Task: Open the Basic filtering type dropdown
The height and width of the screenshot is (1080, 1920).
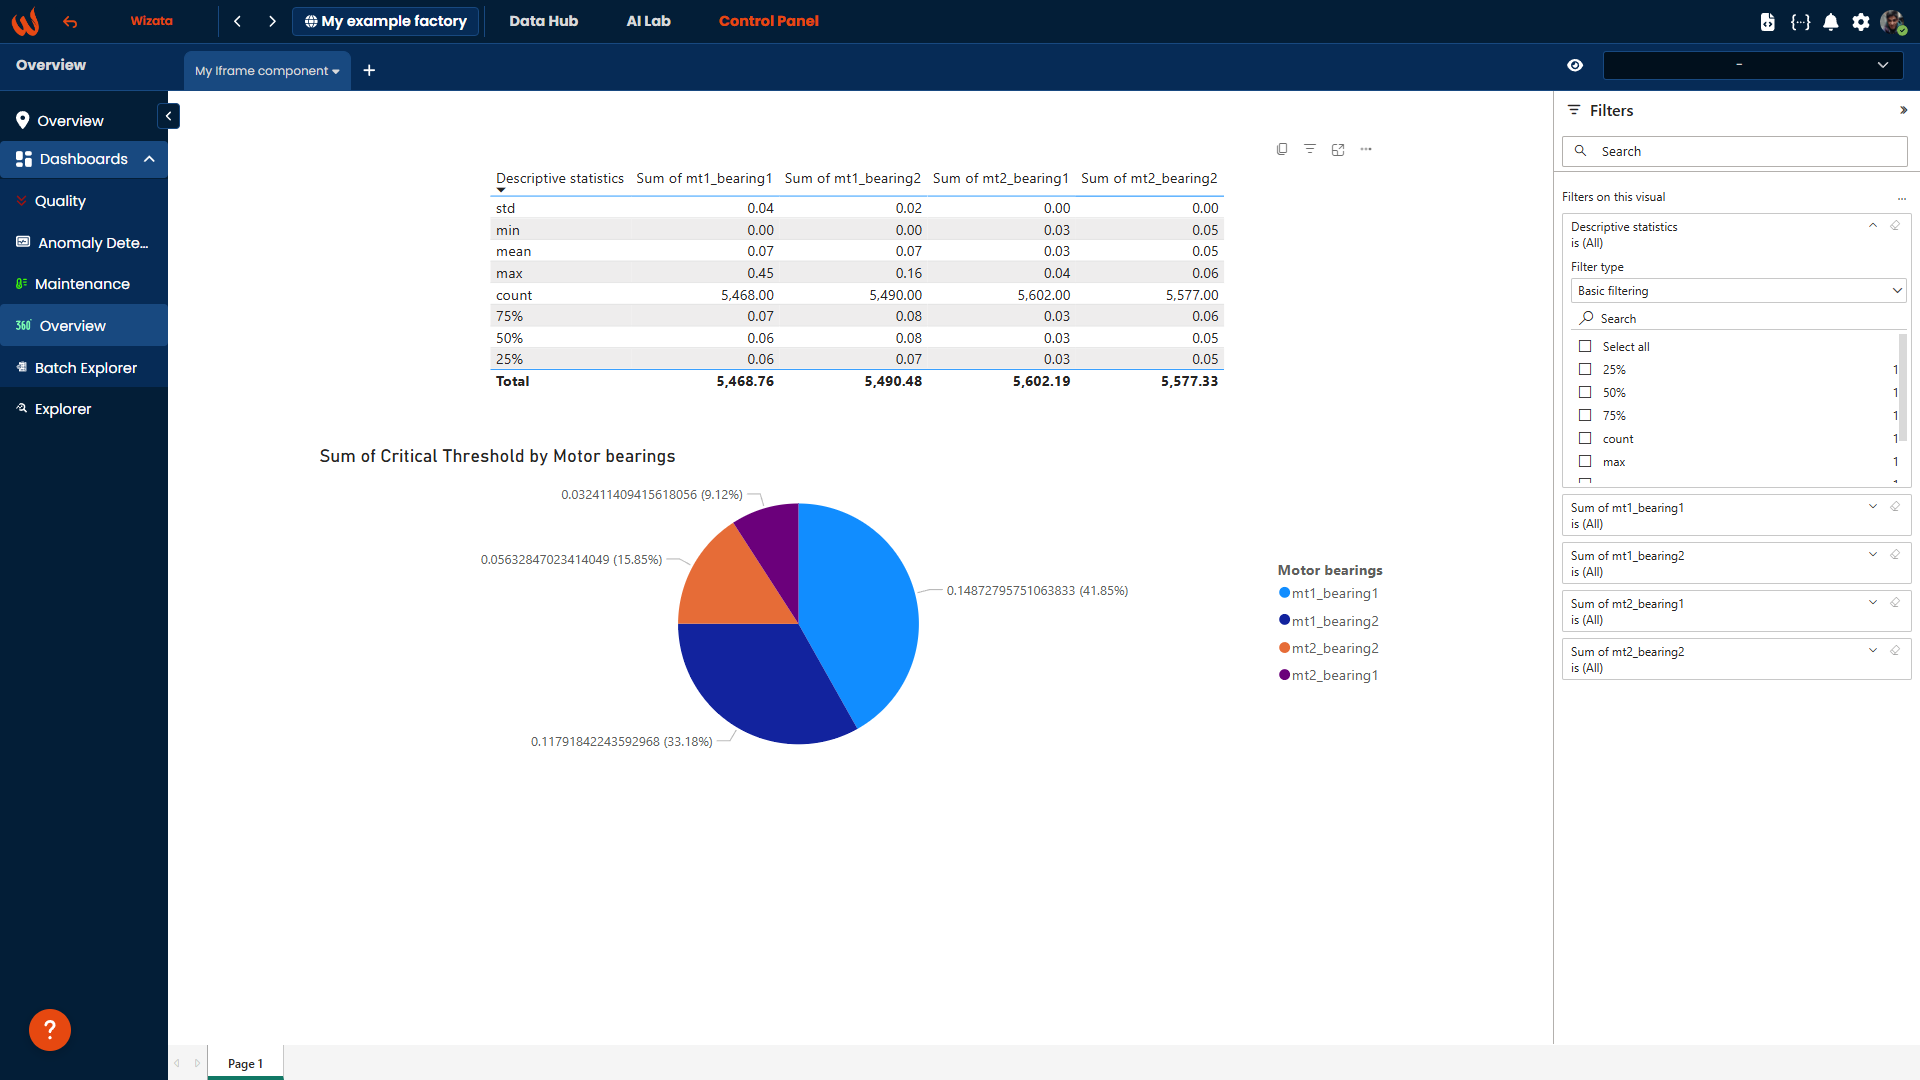Action: point(1736,291)
